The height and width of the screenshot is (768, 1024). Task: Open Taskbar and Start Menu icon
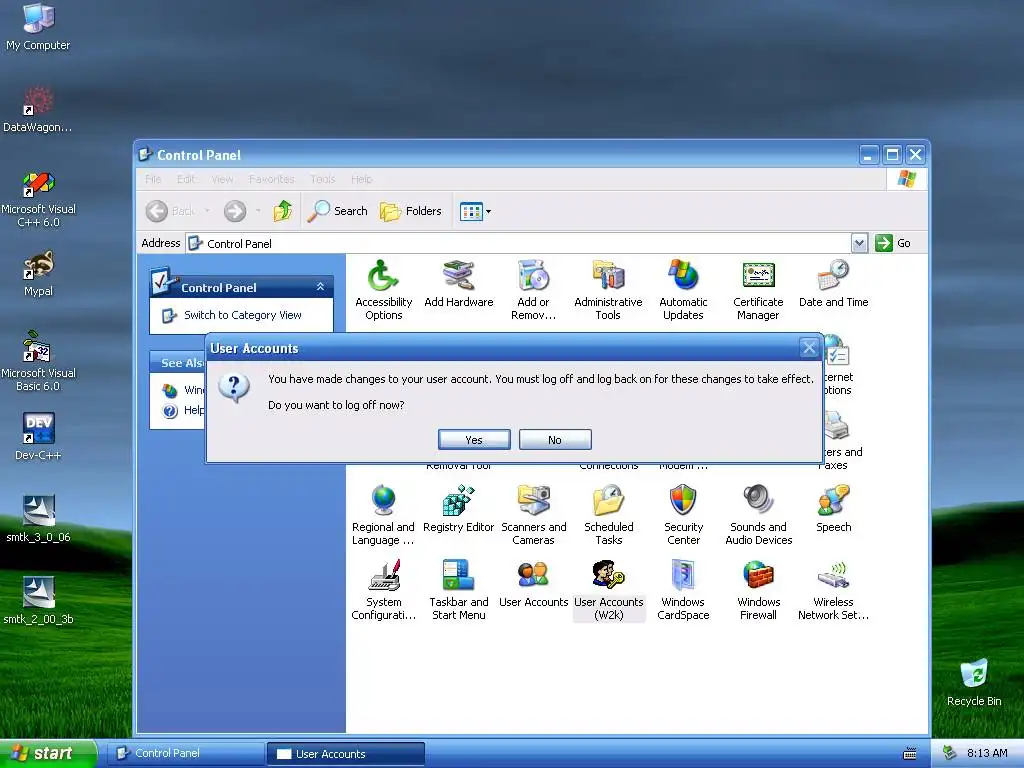458,590
